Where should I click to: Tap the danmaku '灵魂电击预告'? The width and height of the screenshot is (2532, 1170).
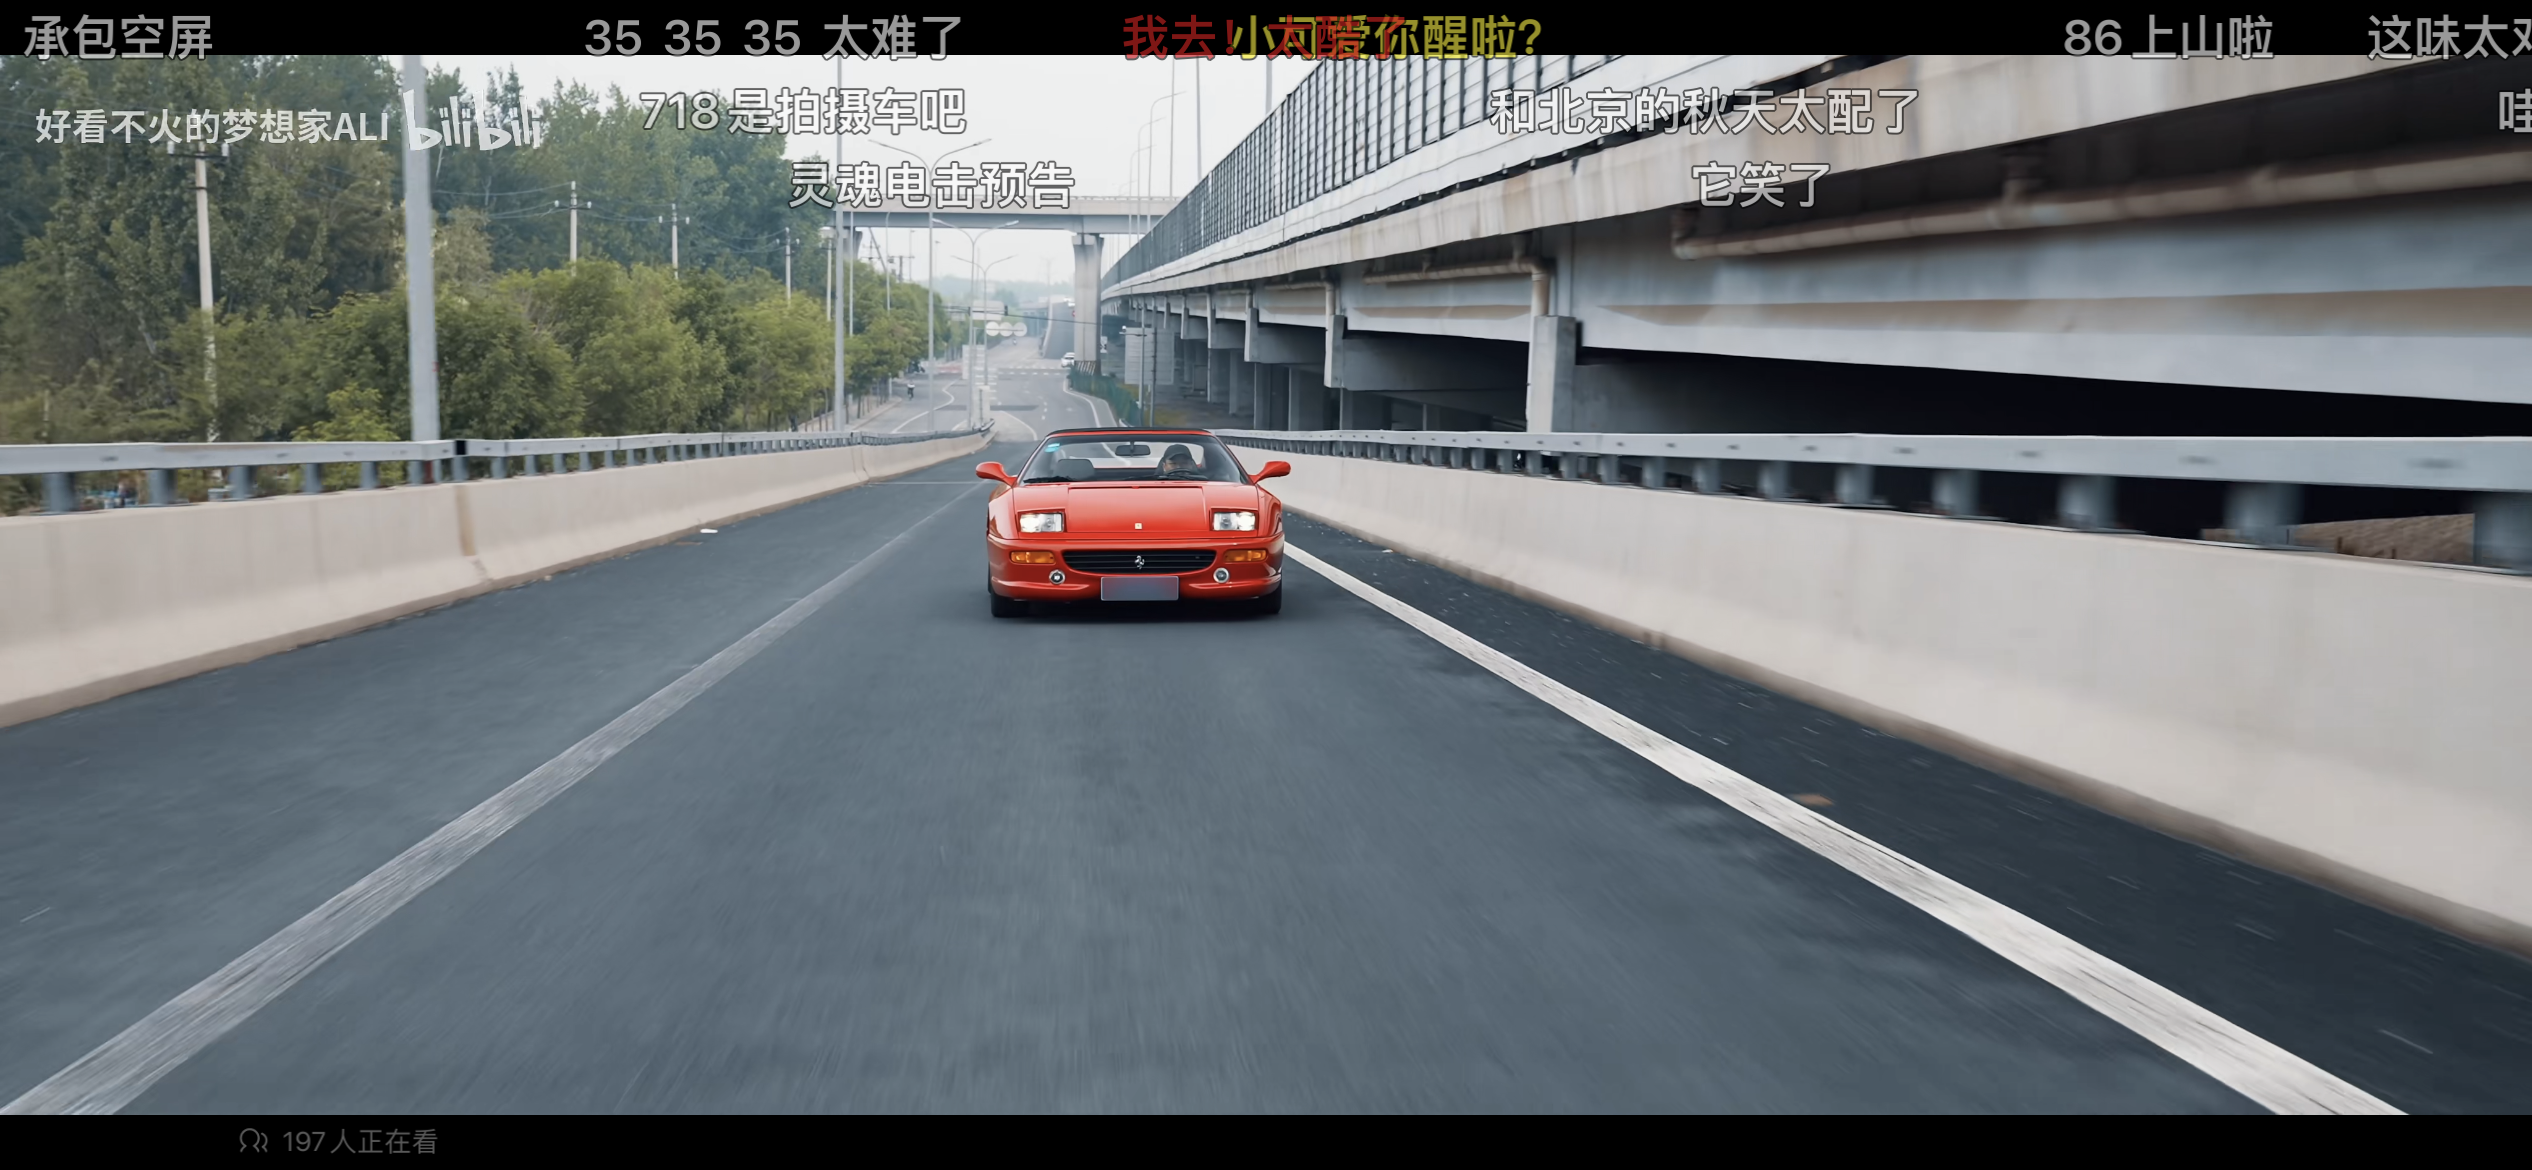(931, 185)
